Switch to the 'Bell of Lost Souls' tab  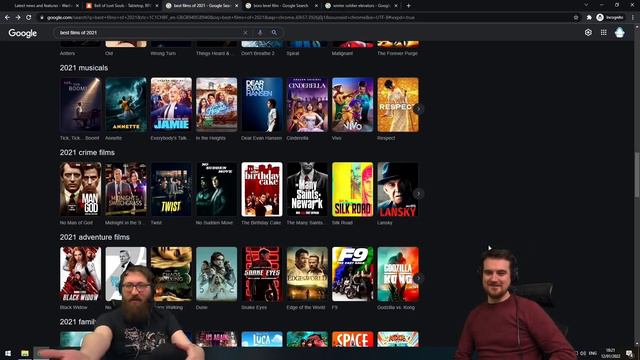point(122,6)
